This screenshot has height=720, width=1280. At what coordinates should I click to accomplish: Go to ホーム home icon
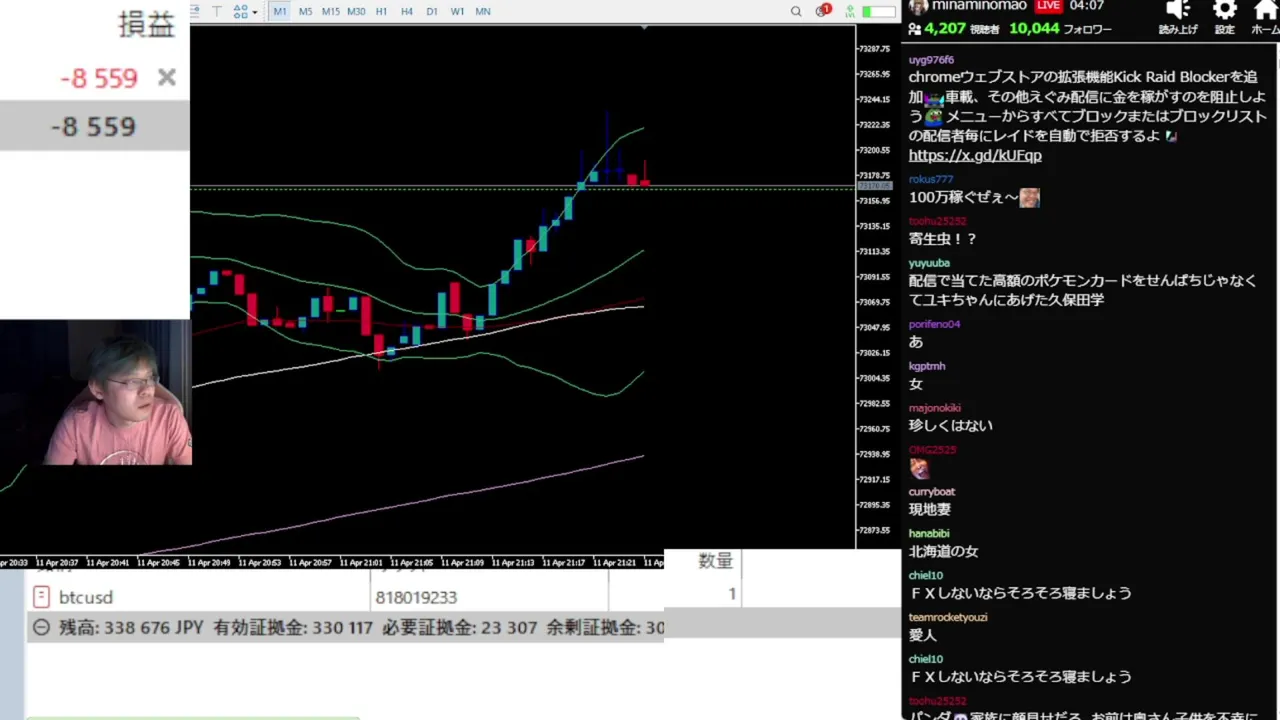1266,11
